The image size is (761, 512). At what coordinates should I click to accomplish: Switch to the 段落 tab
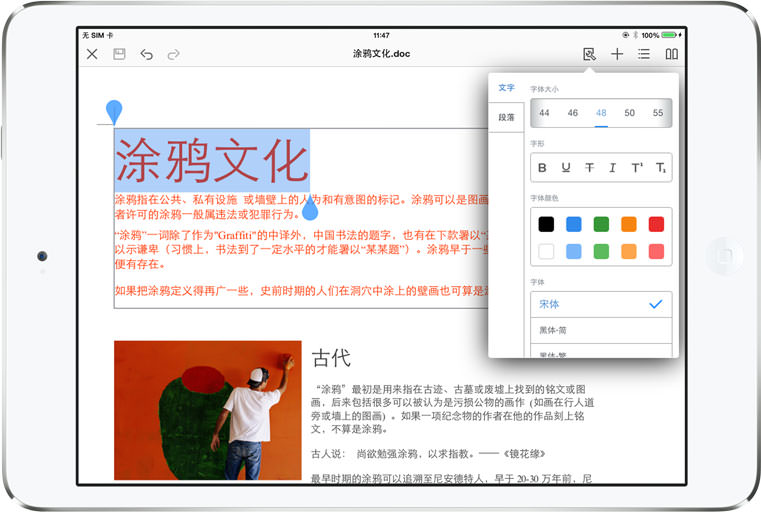[x=506, y=117]
